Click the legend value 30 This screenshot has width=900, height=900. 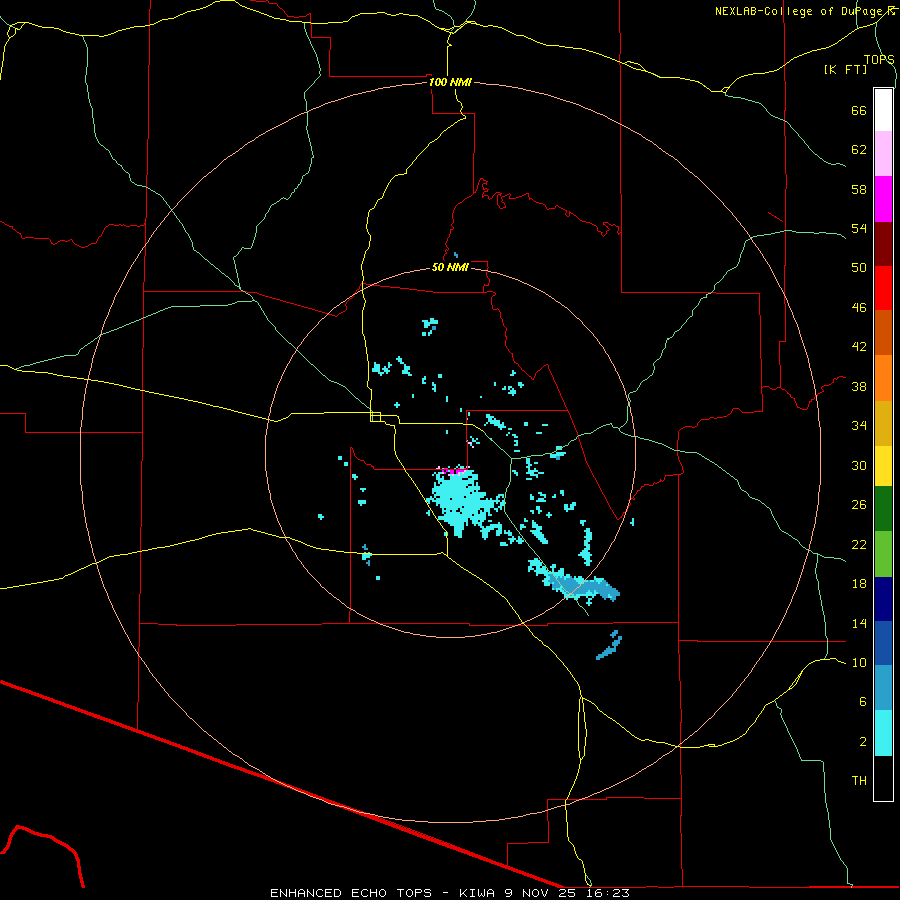[859, 465]
